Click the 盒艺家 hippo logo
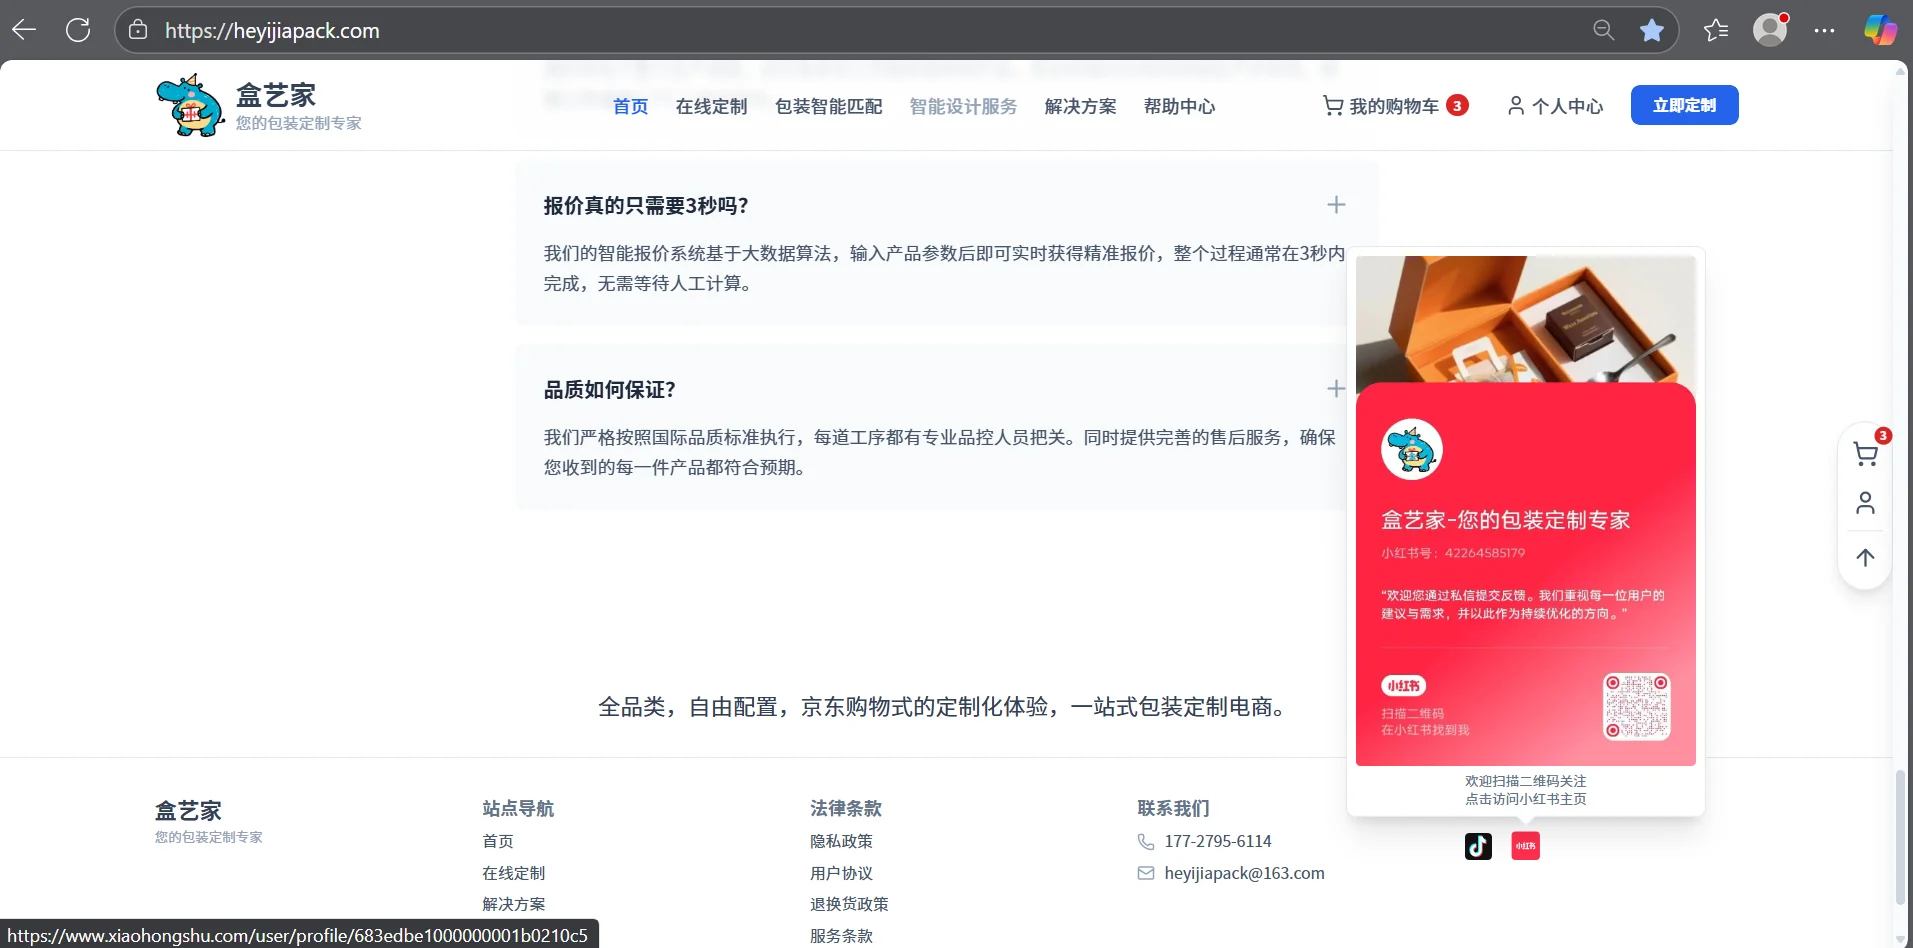 tap(190, 104)
